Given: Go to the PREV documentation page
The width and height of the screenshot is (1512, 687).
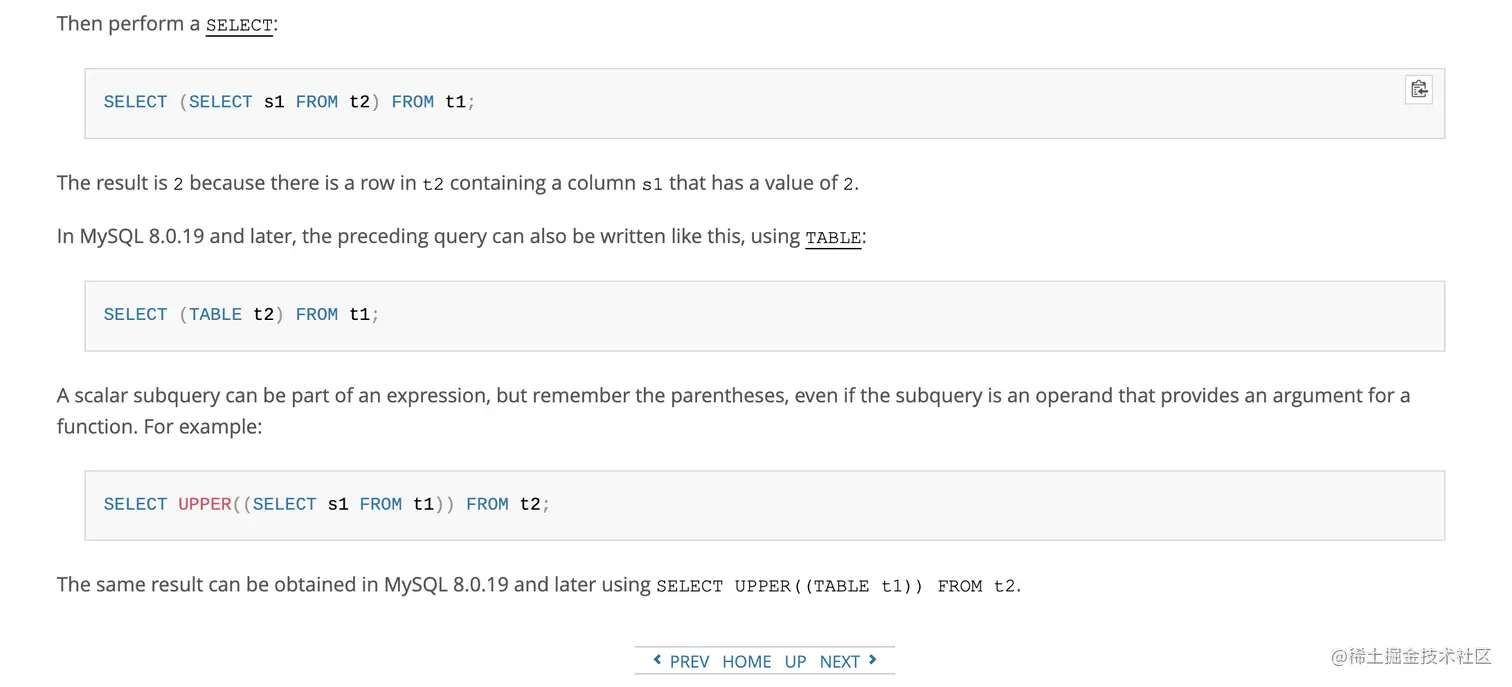Looking at the screenshot, I should coord(689,661).
